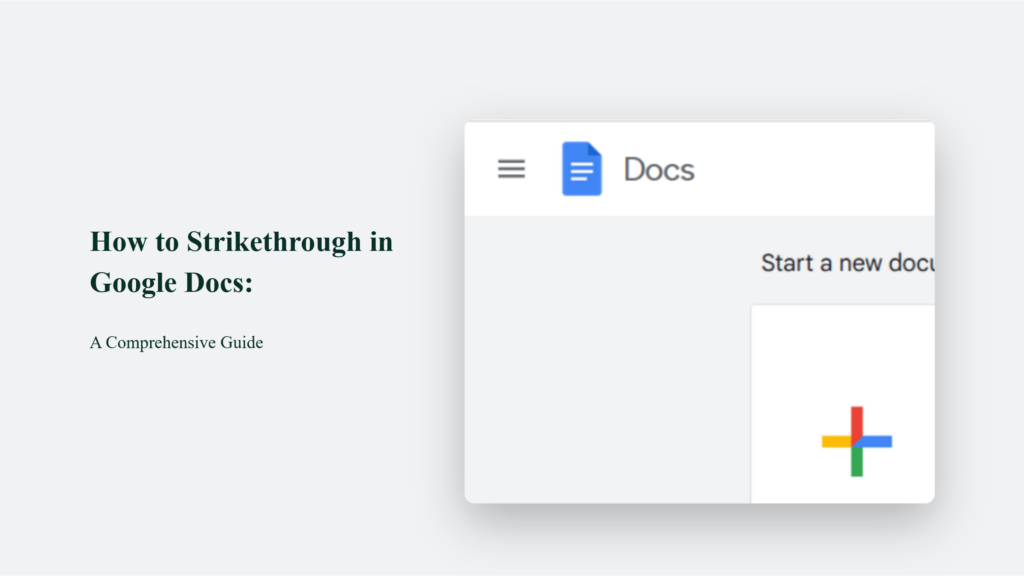Click the word "Comprehensive" in the subtitle
Viewport: 1024px width, 576px height.
[154, 343]
